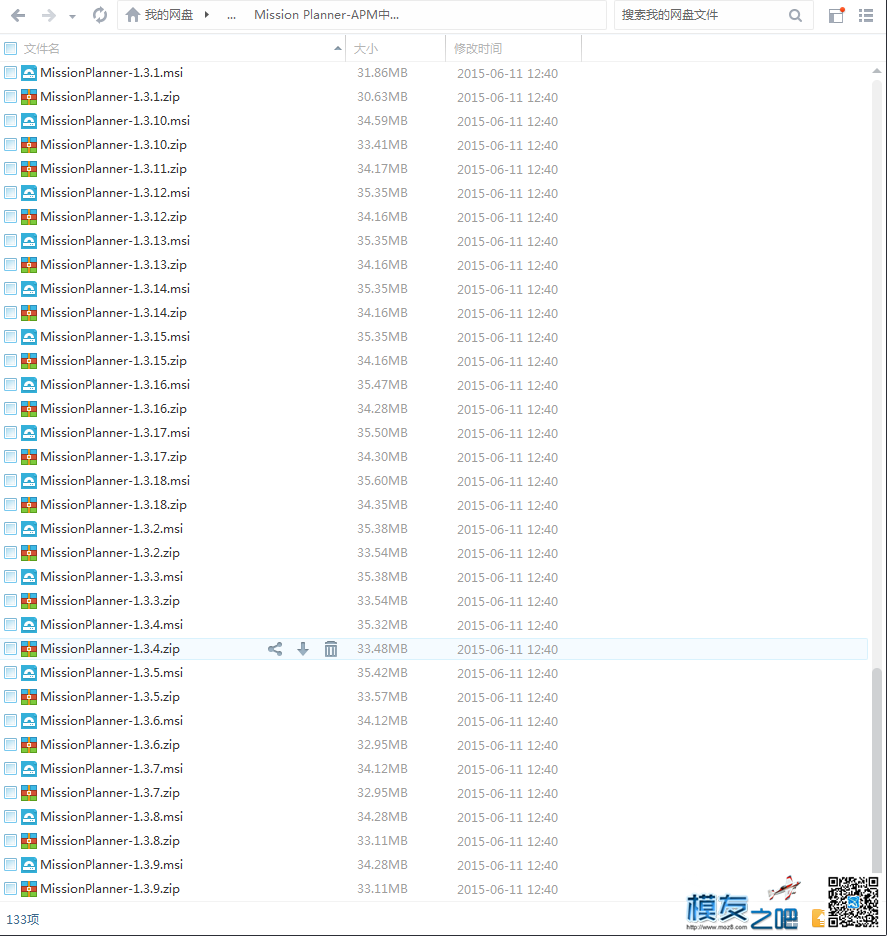Screen dimensions: 887x936
Task: Click the archive icon of MissionPlanner-1.3.6.zip
Action: tap(29, 744)
